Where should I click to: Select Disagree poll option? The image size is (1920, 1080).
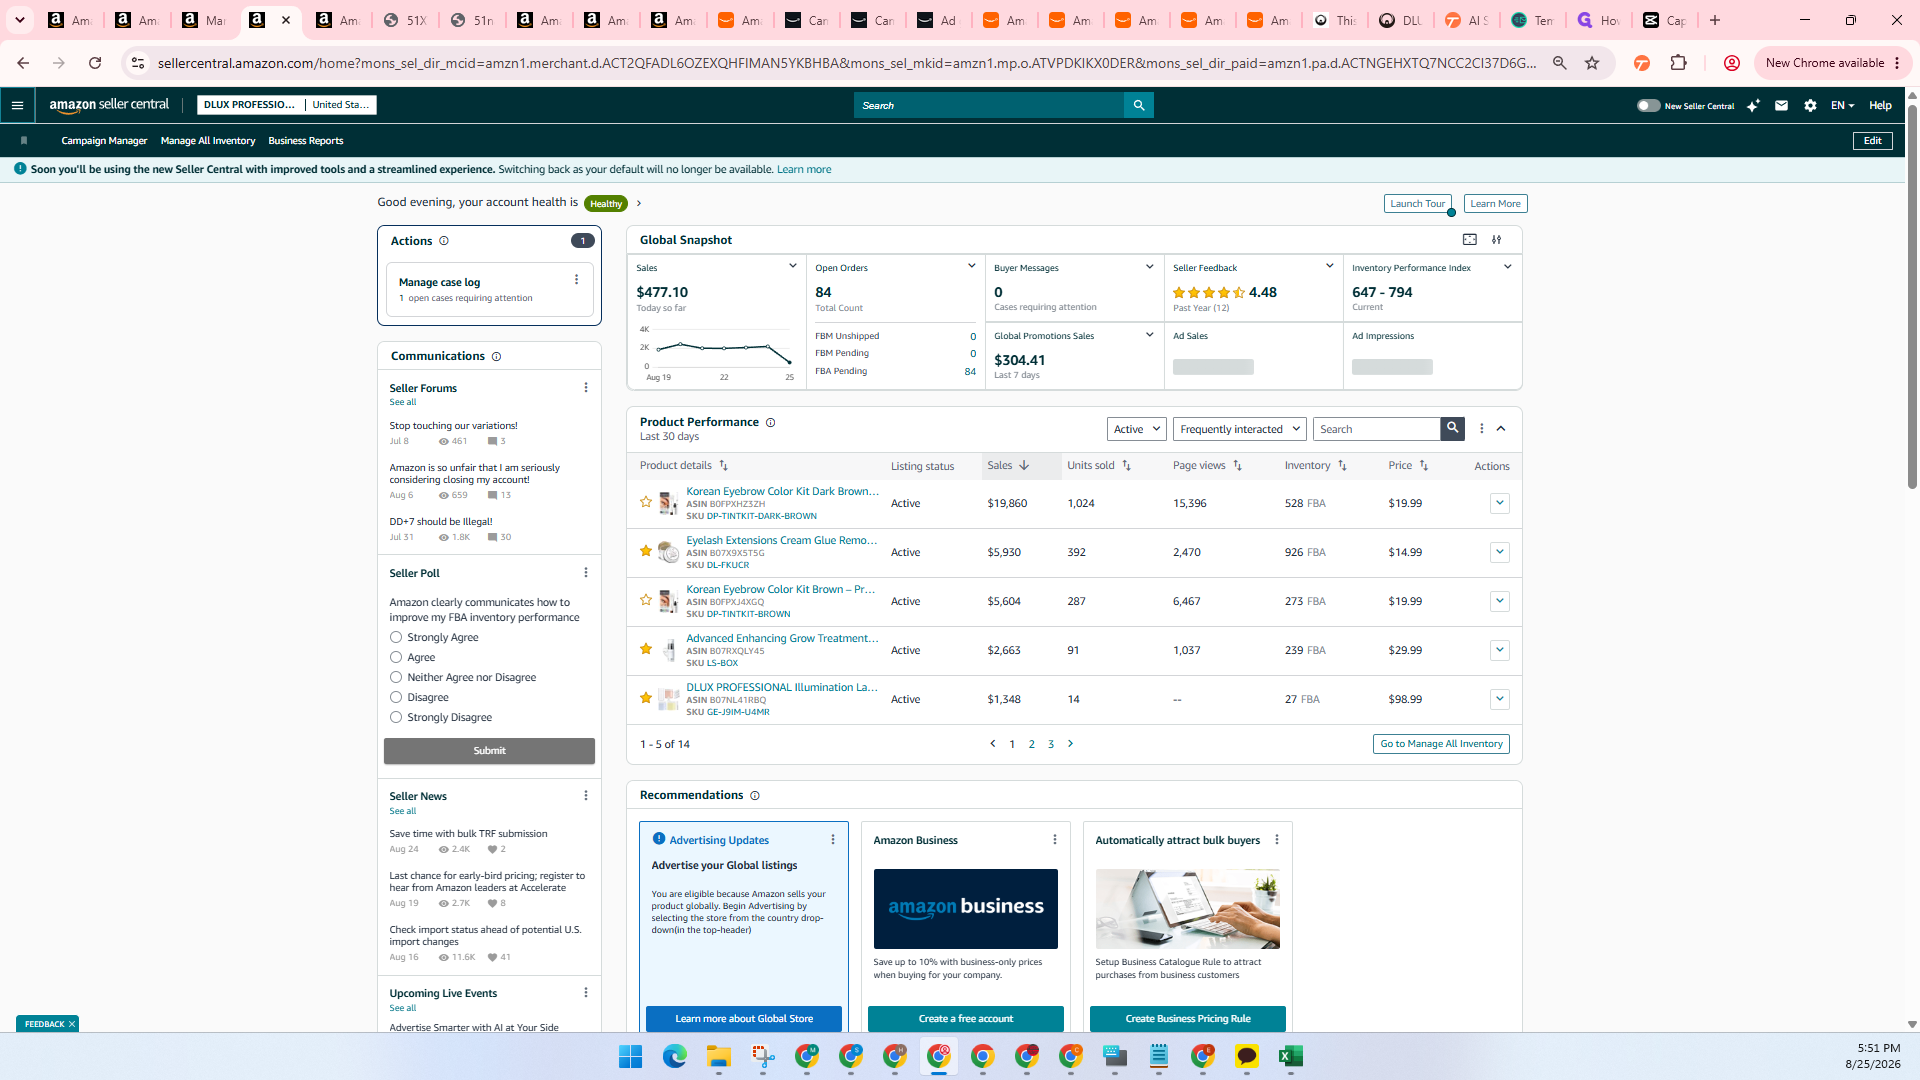point(396,698)
